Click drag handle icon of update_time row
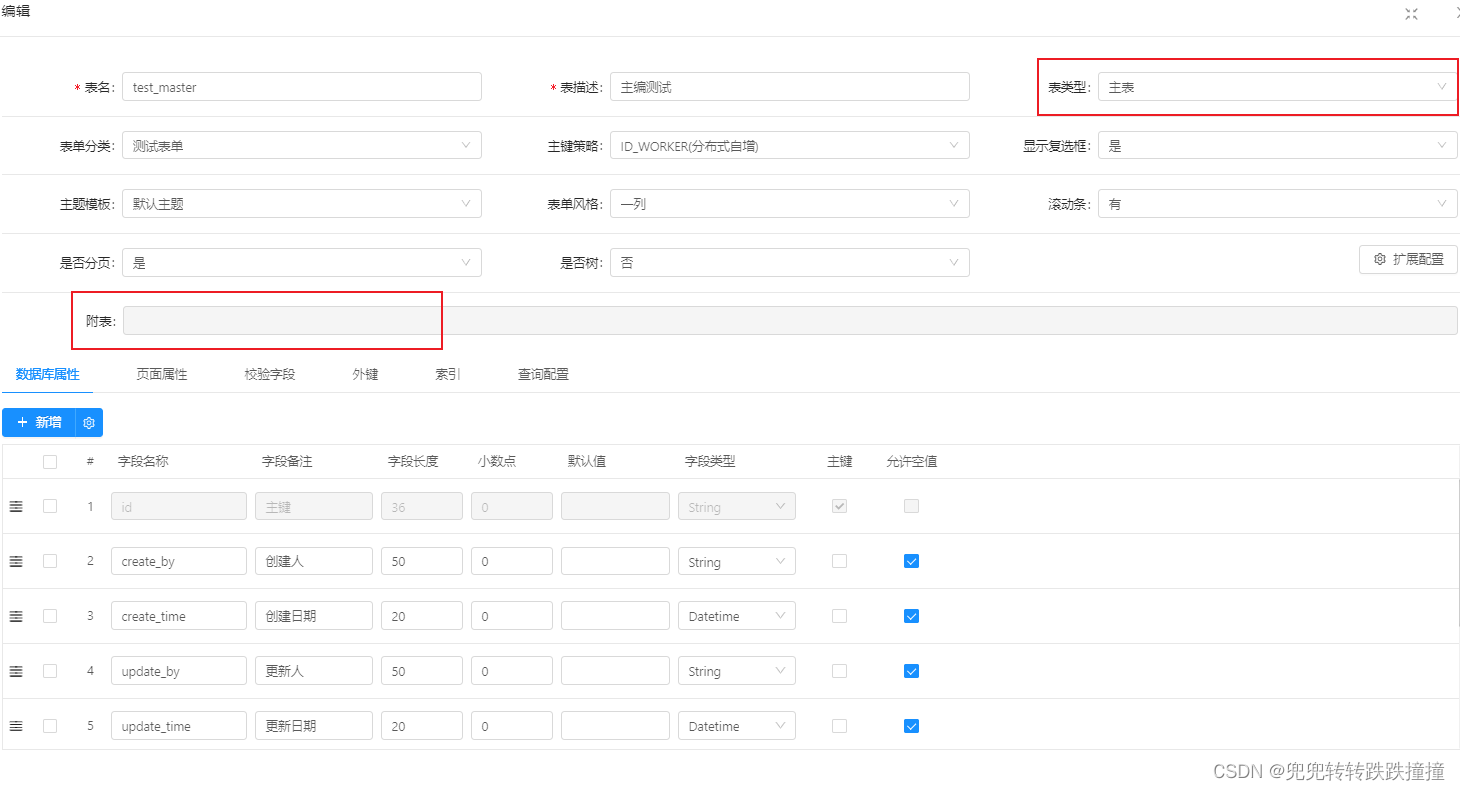This screenshot has height=790, width=1460. click(x=16, y=727)
